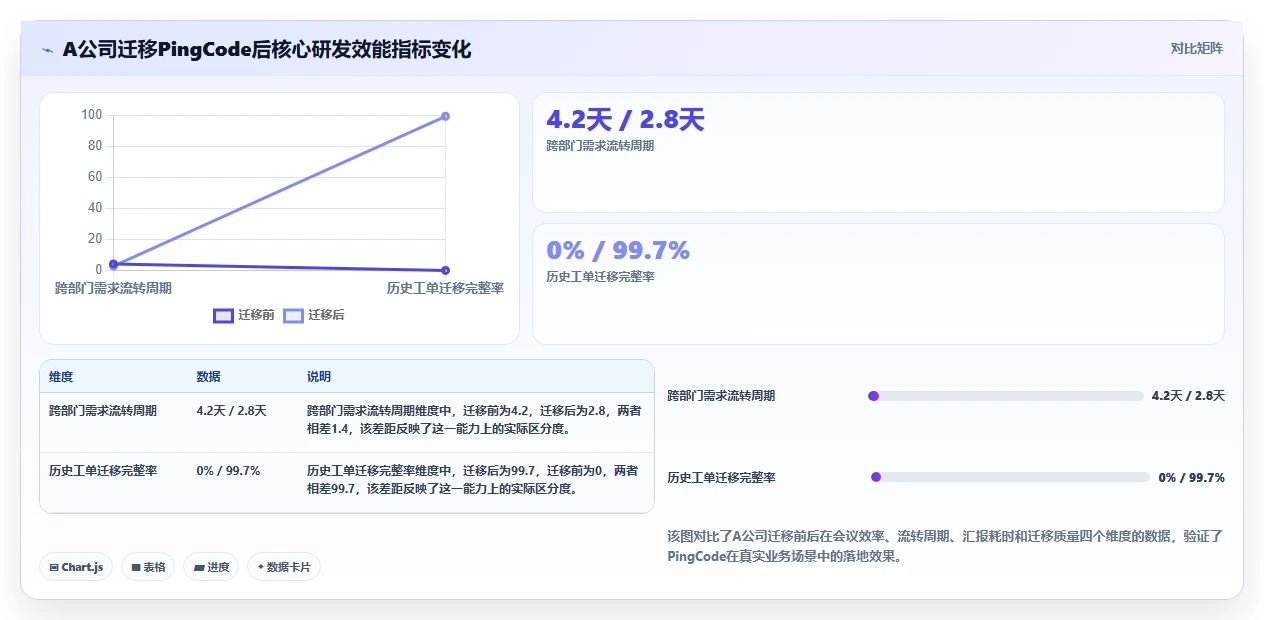Select the 跨部门需求流转周期 progress bar
Image resolution: width=1264 pixels, height=620 pixels.
[x=1006, y=396]
